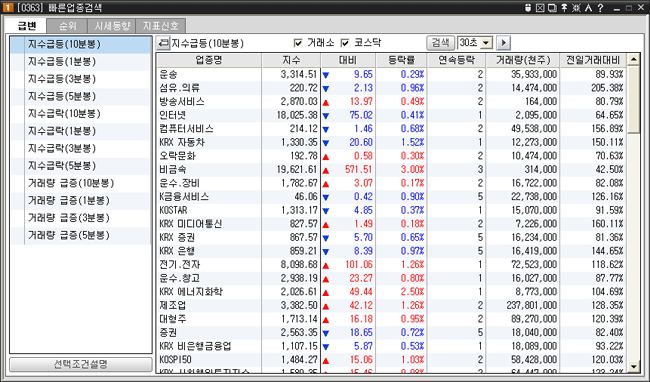Click the pushpin icon in title bar
Image resolution: width=650 pixels, height=382 pixels.
[564, 8]
